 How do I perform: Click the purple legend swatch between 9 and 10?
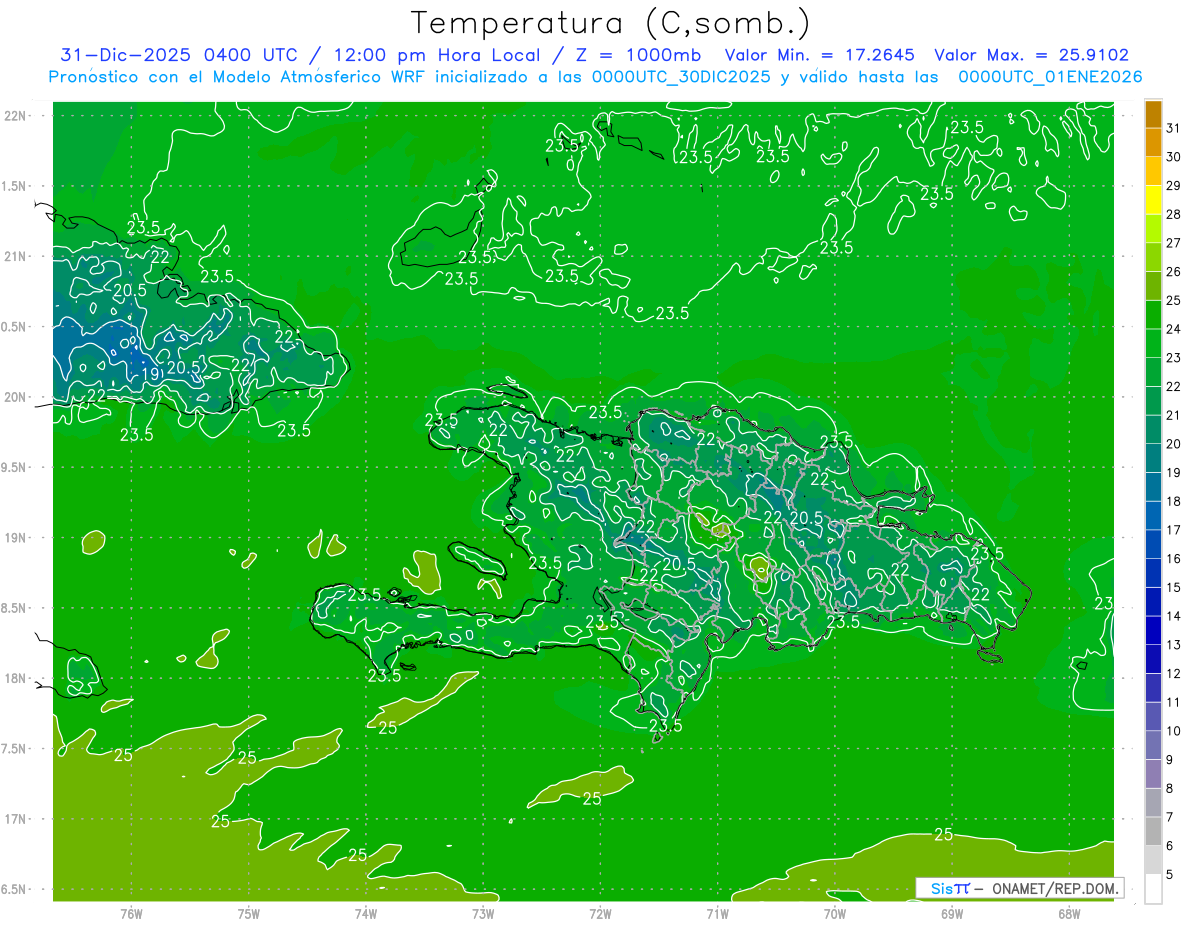coord(1153,745)
